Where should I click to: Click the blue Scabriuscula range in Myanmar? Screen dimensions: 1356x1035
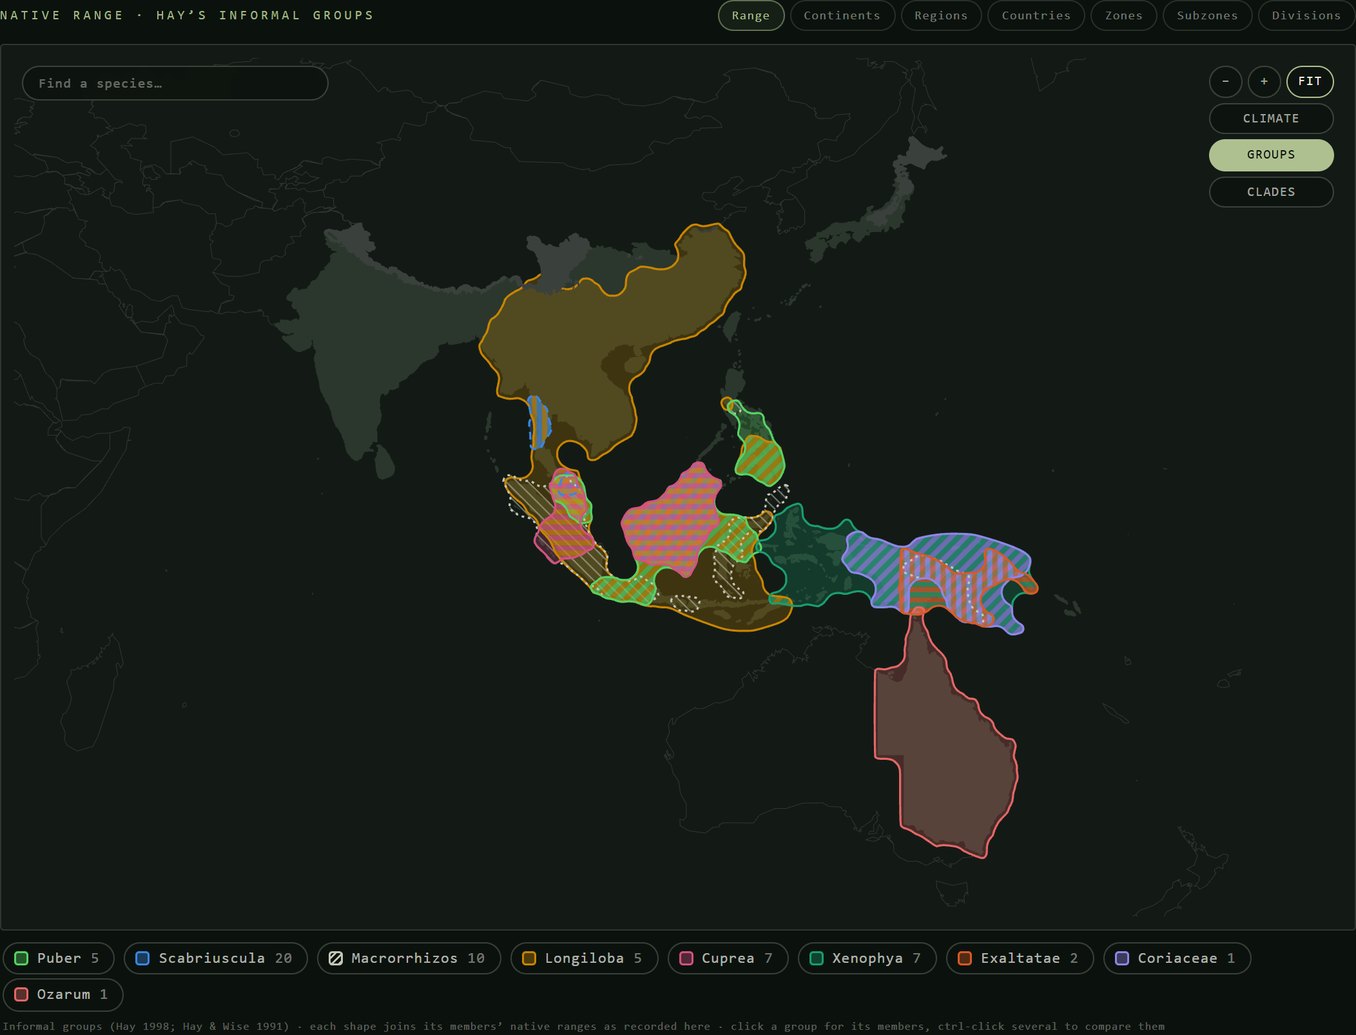point(538,421)
